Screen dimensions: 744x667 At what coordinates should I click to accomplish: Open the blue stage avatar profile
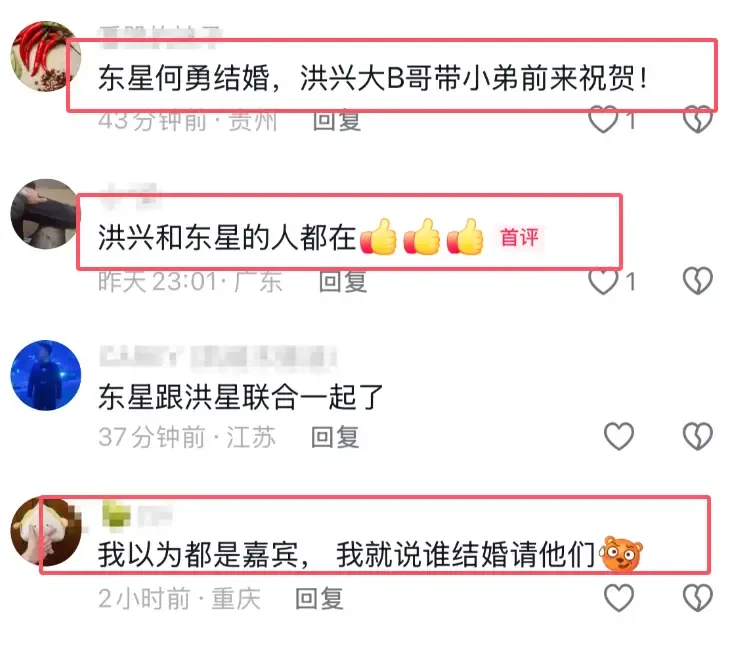point(46,375)
